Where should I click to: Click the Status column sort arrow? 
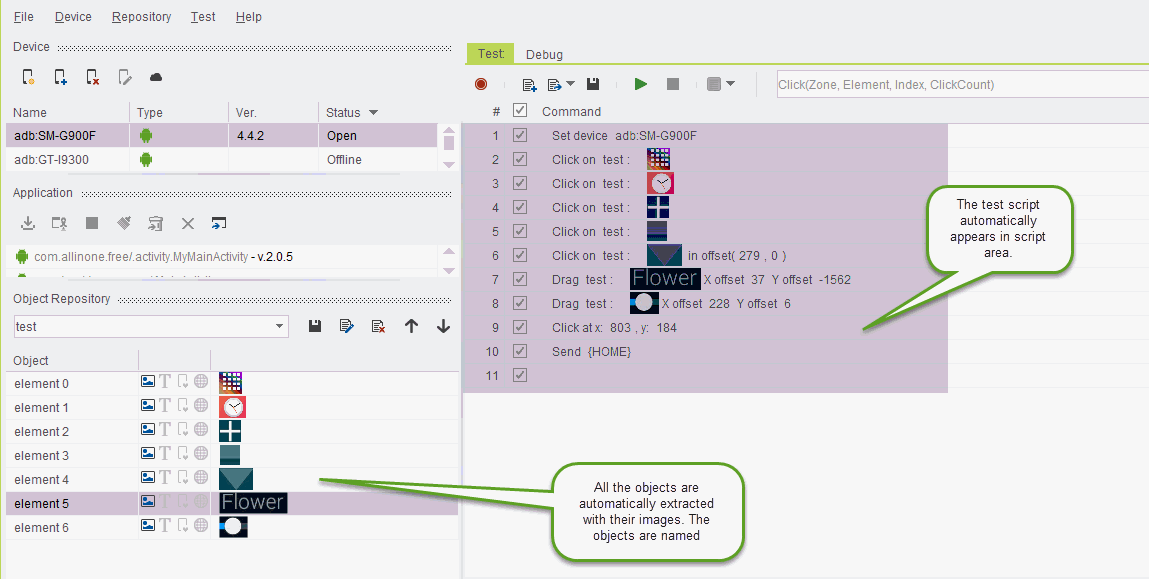click(373, 113)
